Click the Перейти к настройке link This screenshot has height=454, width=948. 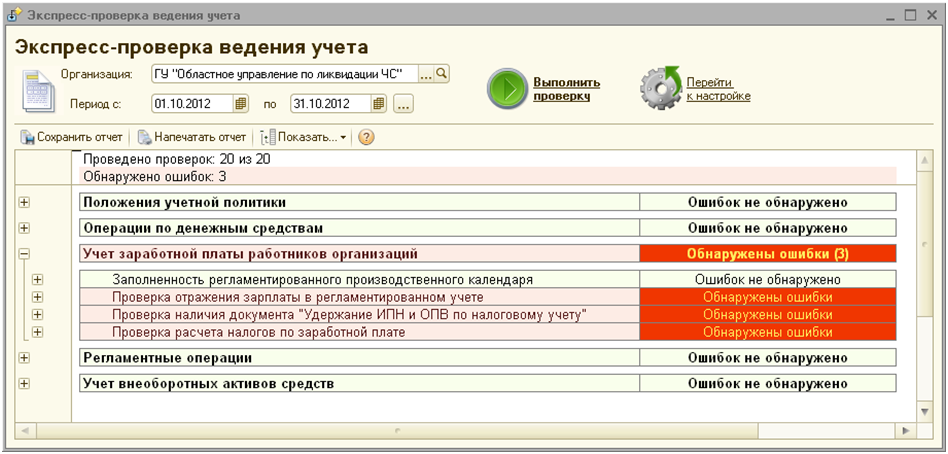pyautogui.click(x=717, y=89)
